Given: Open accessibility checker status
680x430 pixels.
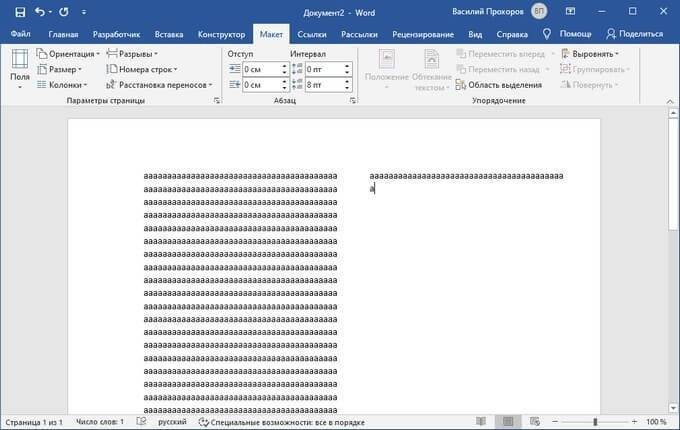Looking at the screenshot, I should pyautogui.click(x=281, y=422).
